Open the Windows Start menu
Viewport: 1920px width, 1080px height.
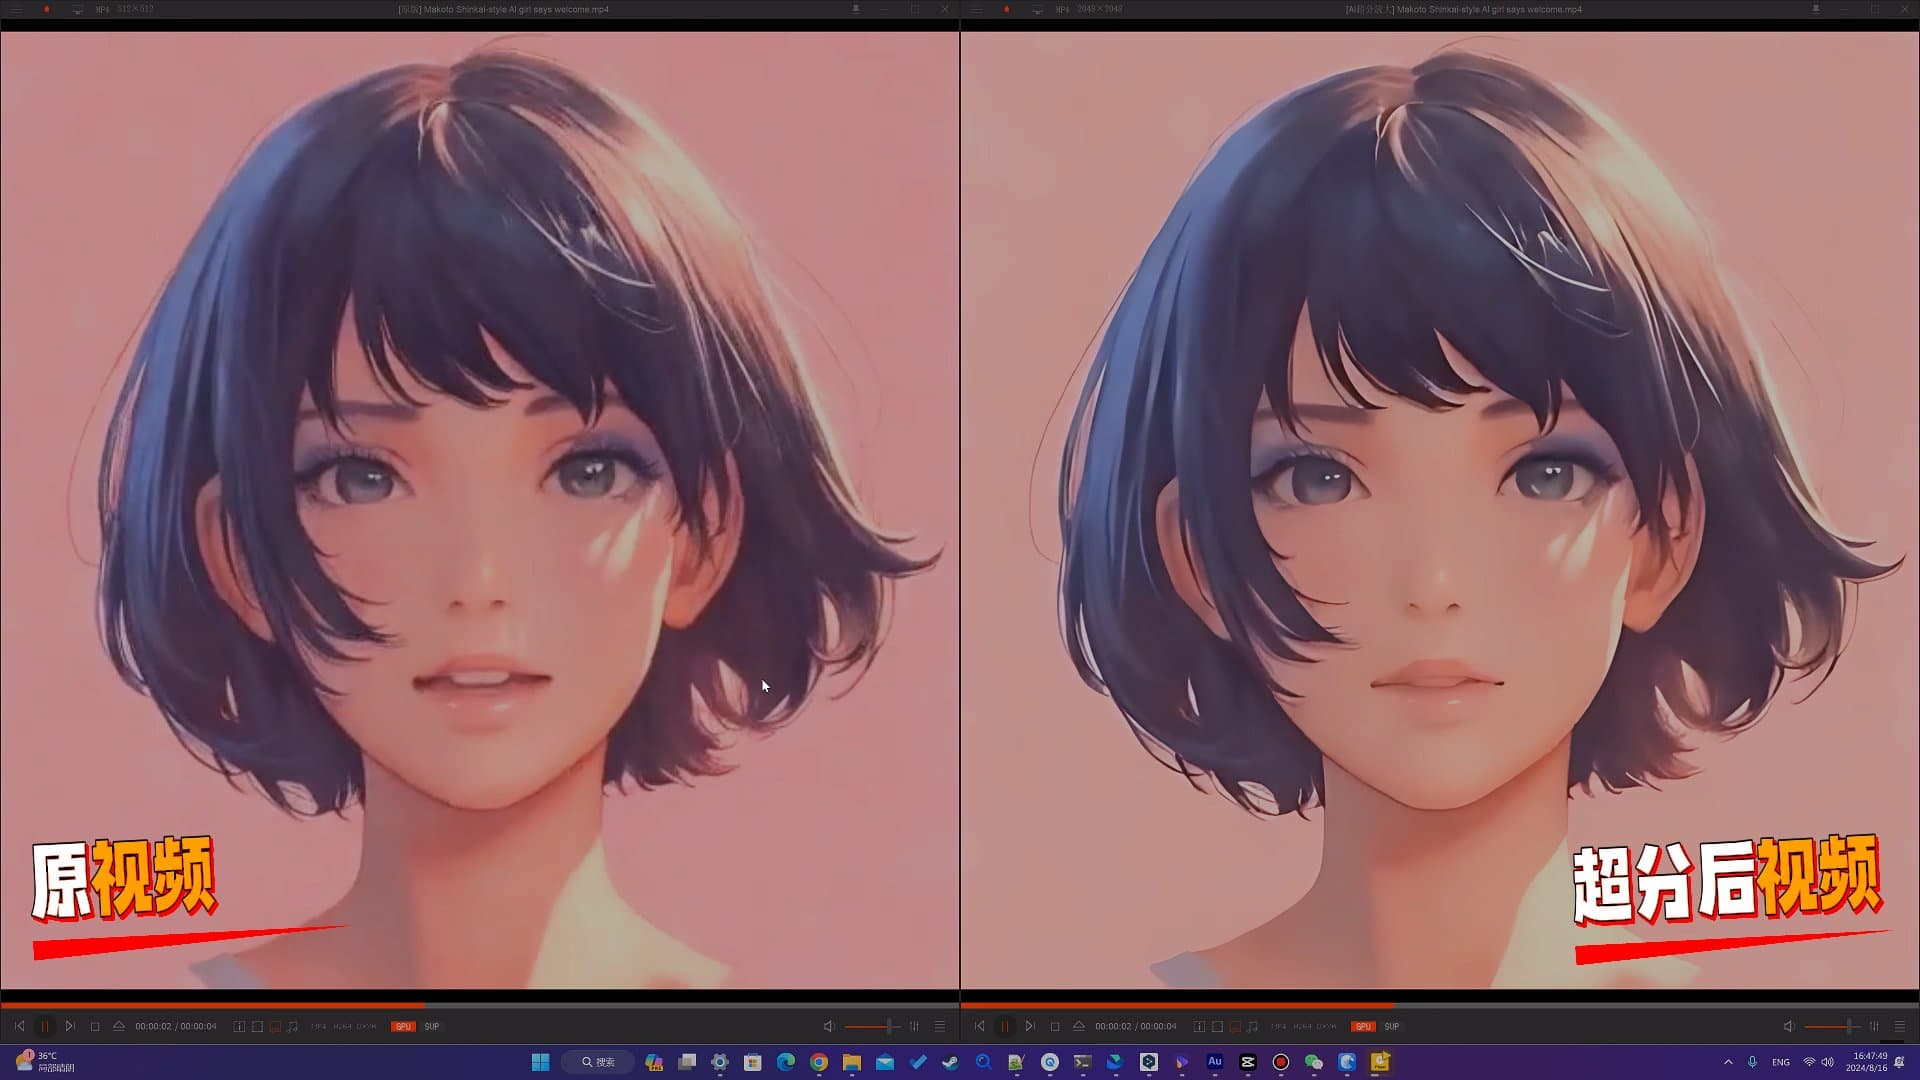pos(540,1062)
